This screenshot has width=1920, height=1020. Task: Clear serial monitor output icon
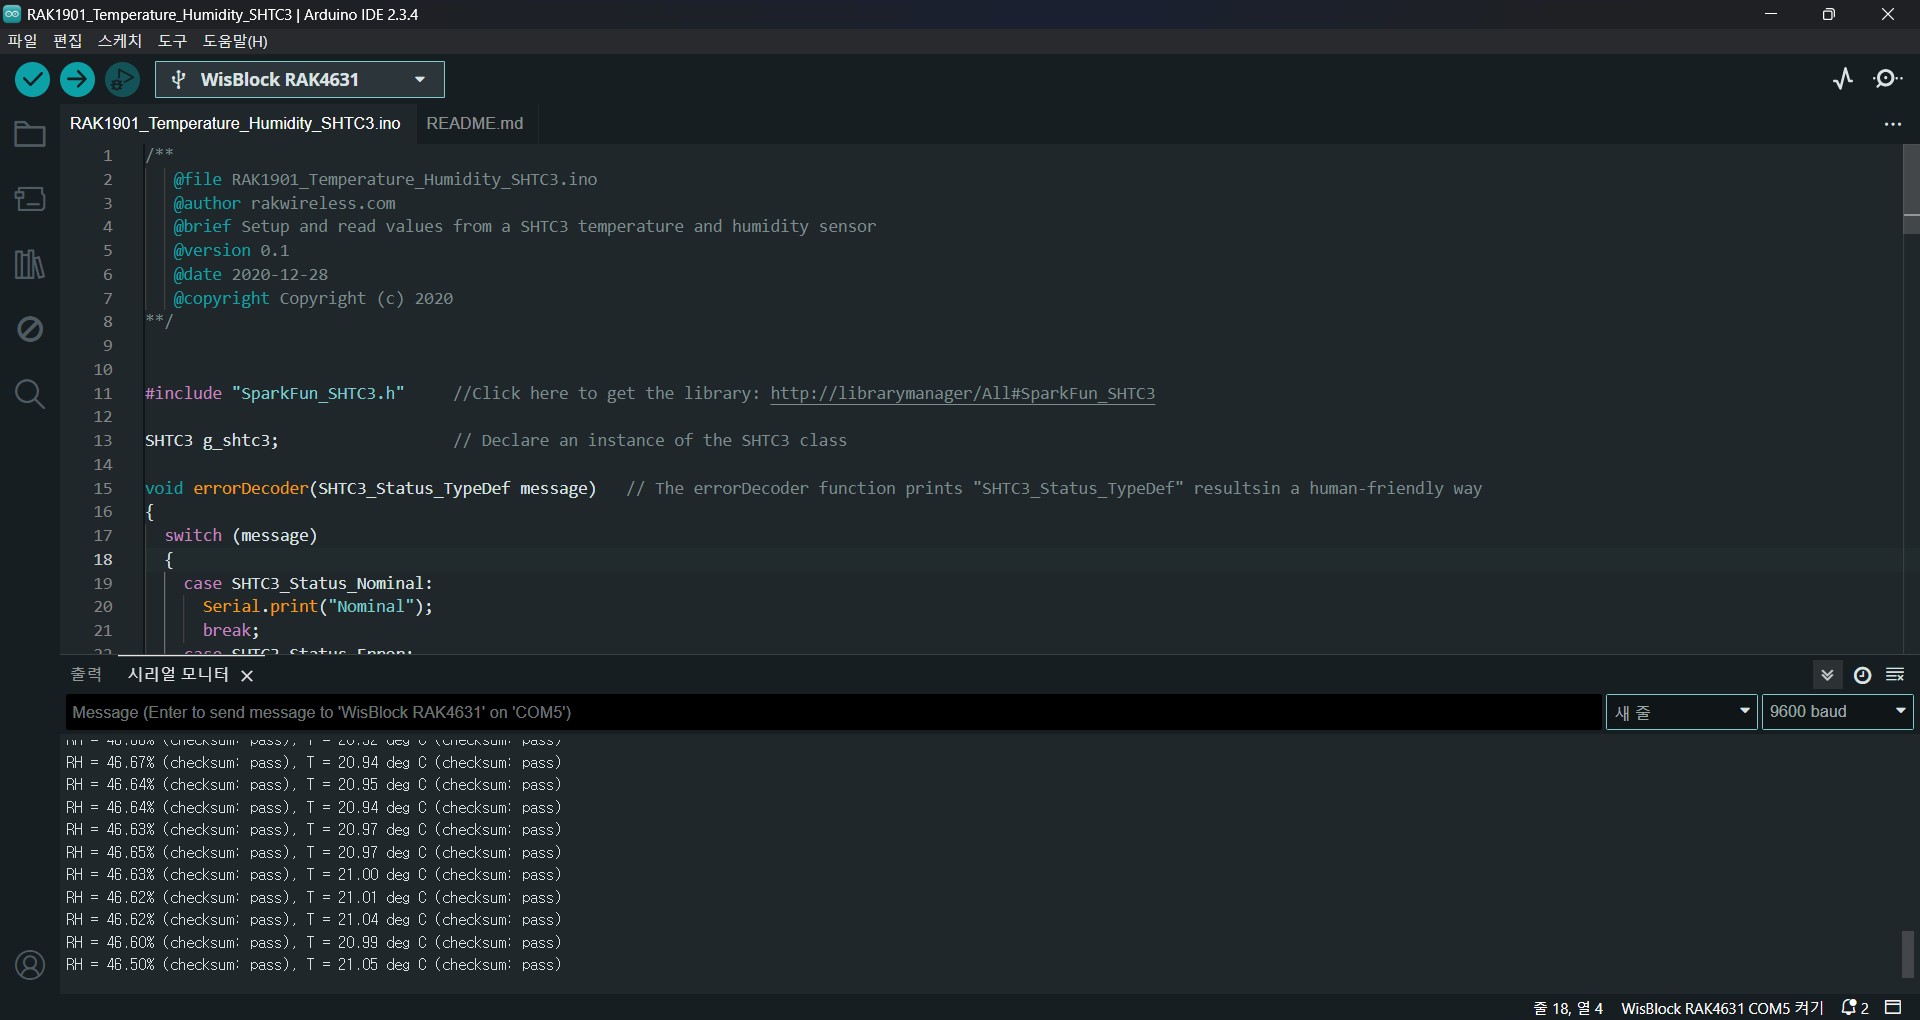(1895, 675)
